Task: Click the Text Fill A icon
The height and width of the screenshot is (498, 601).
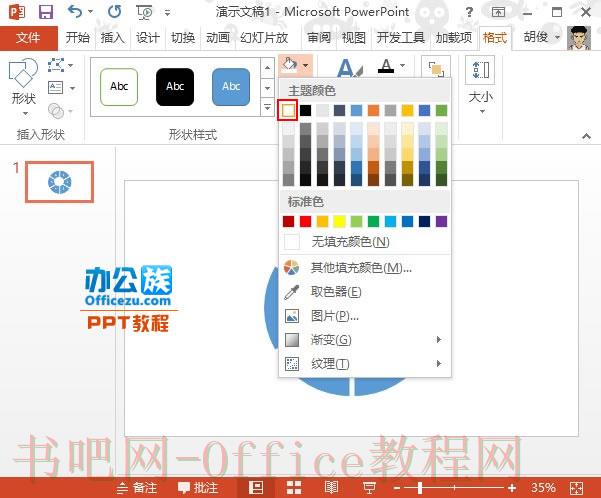Action: [x=386, y=66]
